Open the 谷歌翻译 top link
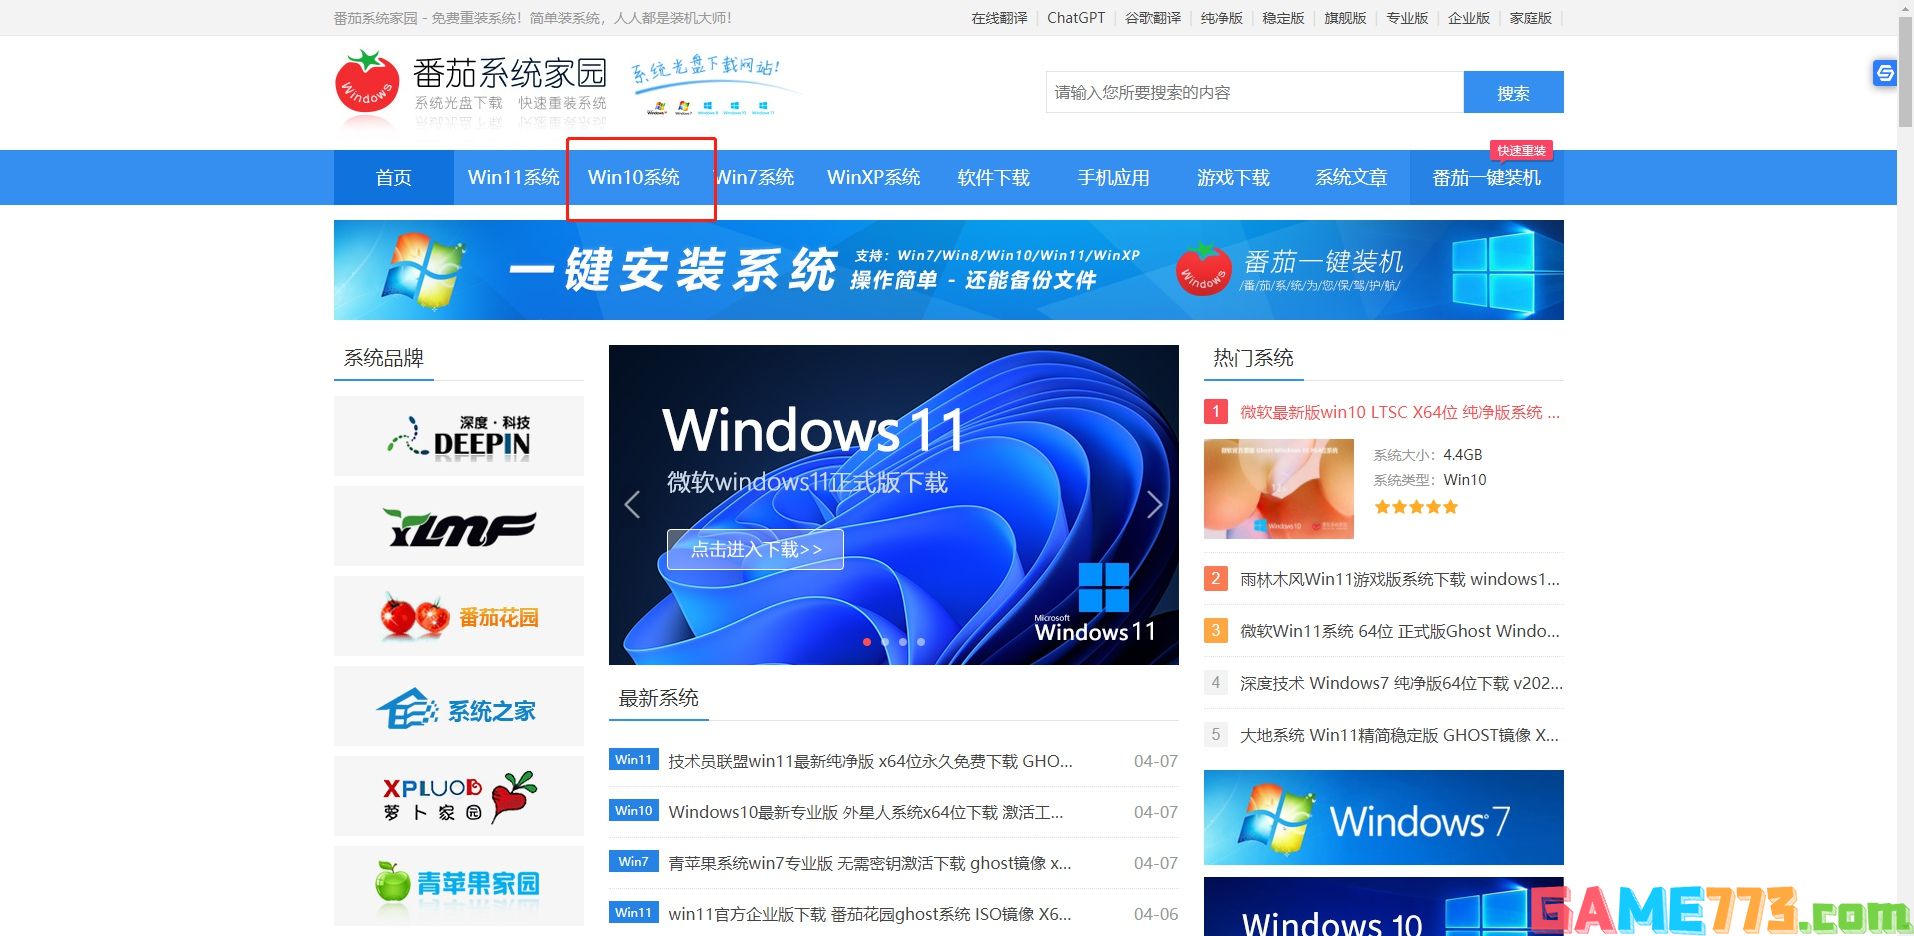This screenshot has height=936, width=1914. 1153,18
